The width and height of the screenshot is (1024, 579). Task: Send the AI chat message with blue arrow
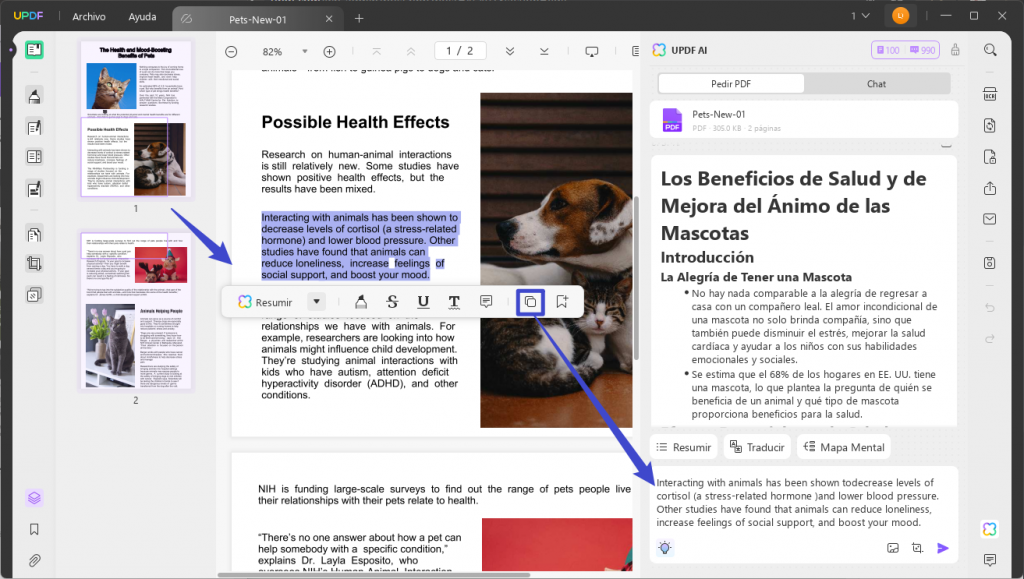coord(942,548)
